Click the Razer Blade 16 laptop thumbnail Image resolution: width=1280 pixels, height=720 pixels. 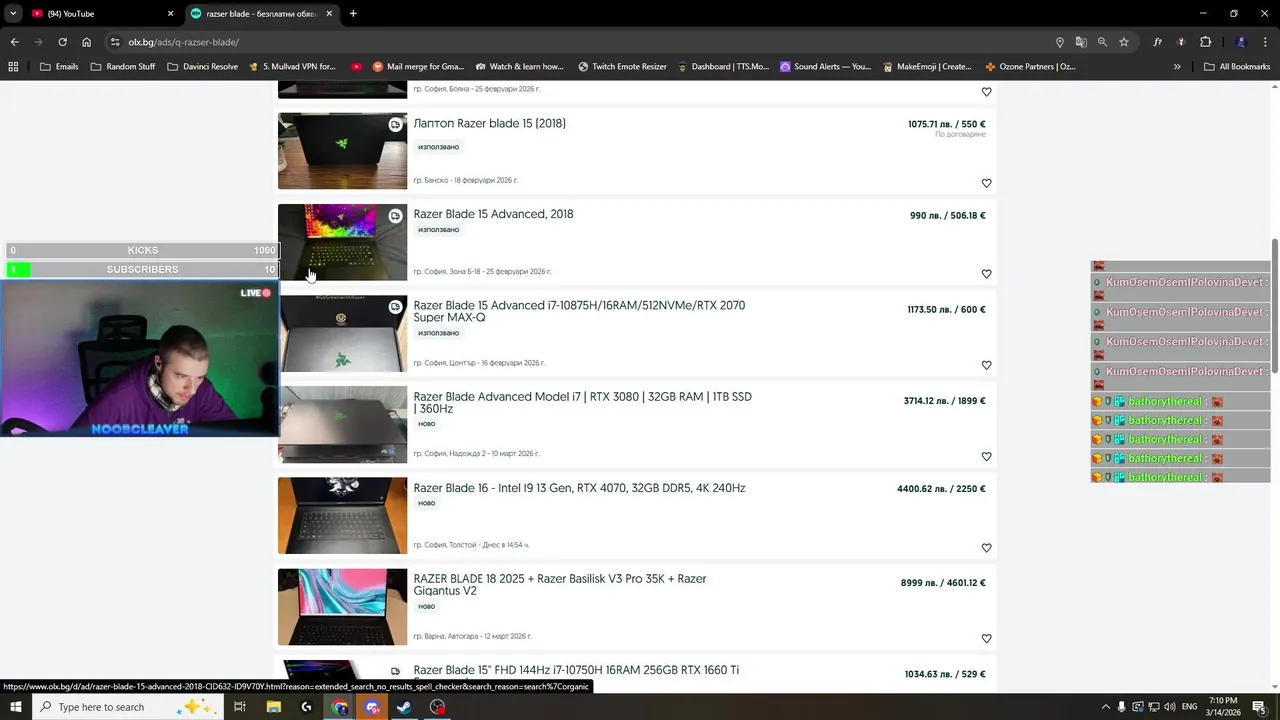[342, 515]
